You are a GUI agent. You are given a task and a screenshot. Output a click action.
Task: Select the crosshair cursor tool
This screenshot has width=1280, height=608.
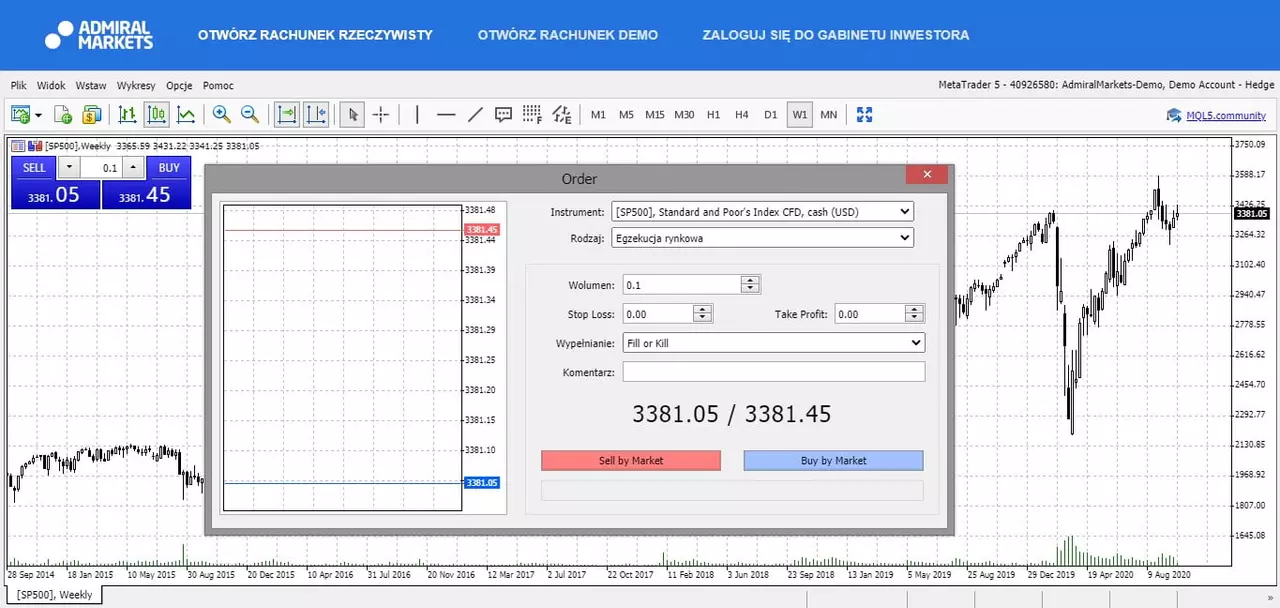click(x=381, y=115)
